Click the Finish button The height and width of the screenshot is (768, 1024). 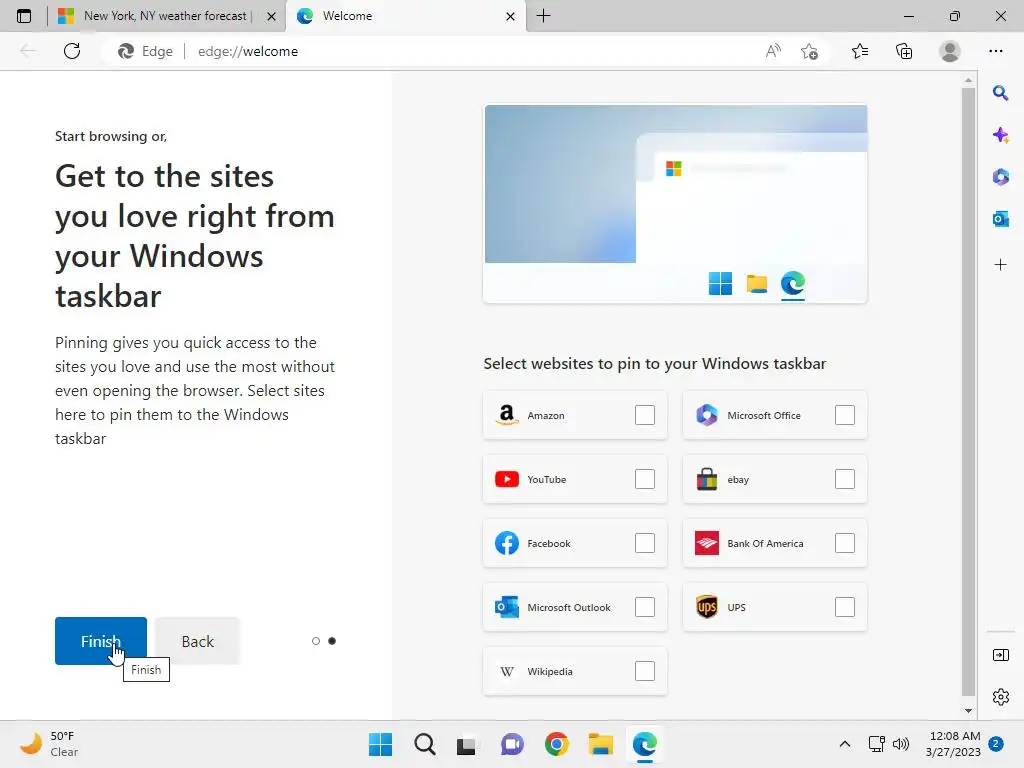click(101, 641)
